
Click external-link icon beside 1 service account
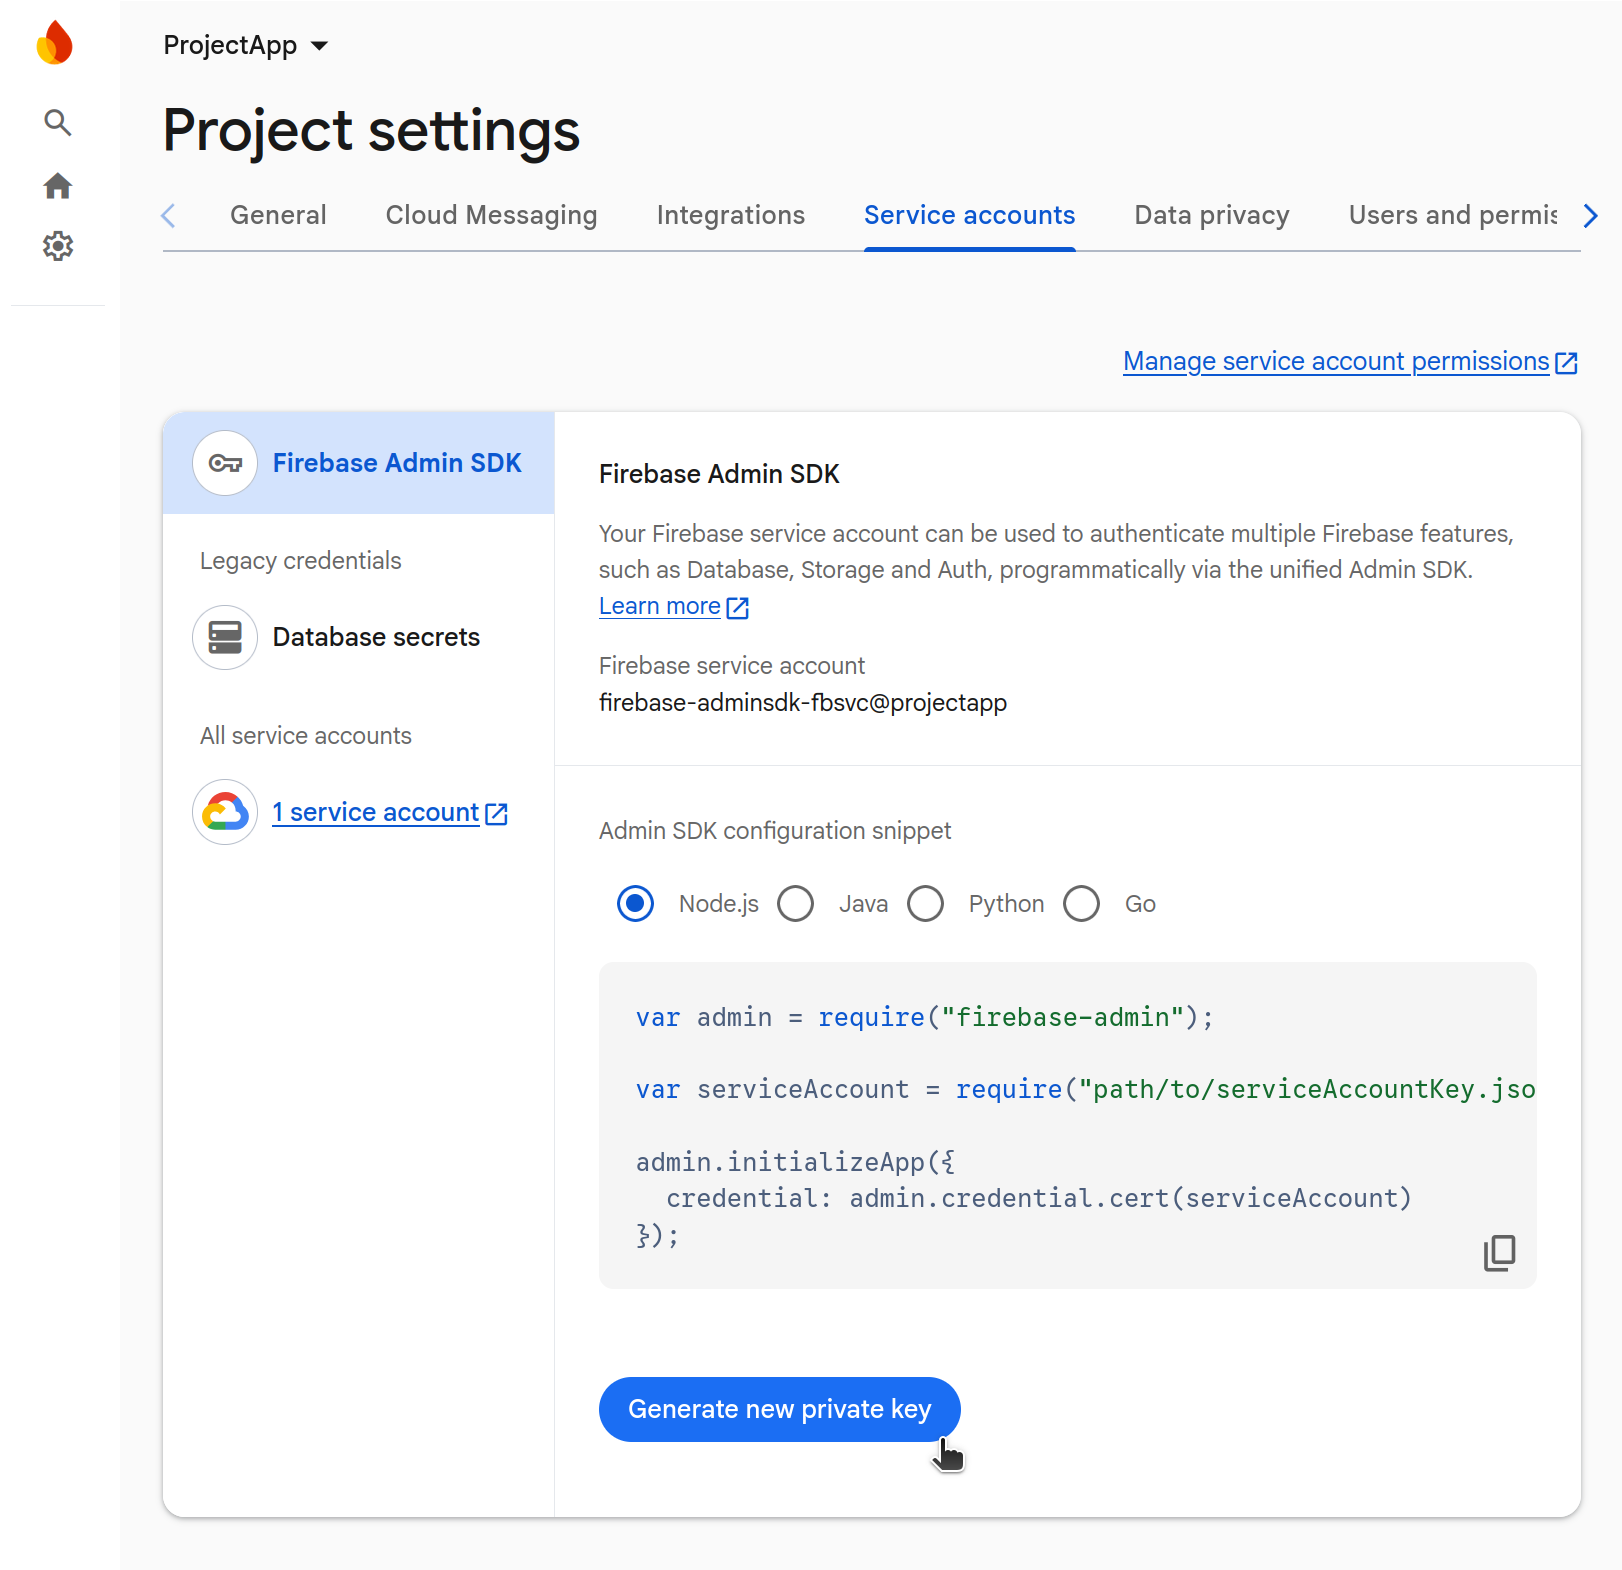[x=496, y=814]
